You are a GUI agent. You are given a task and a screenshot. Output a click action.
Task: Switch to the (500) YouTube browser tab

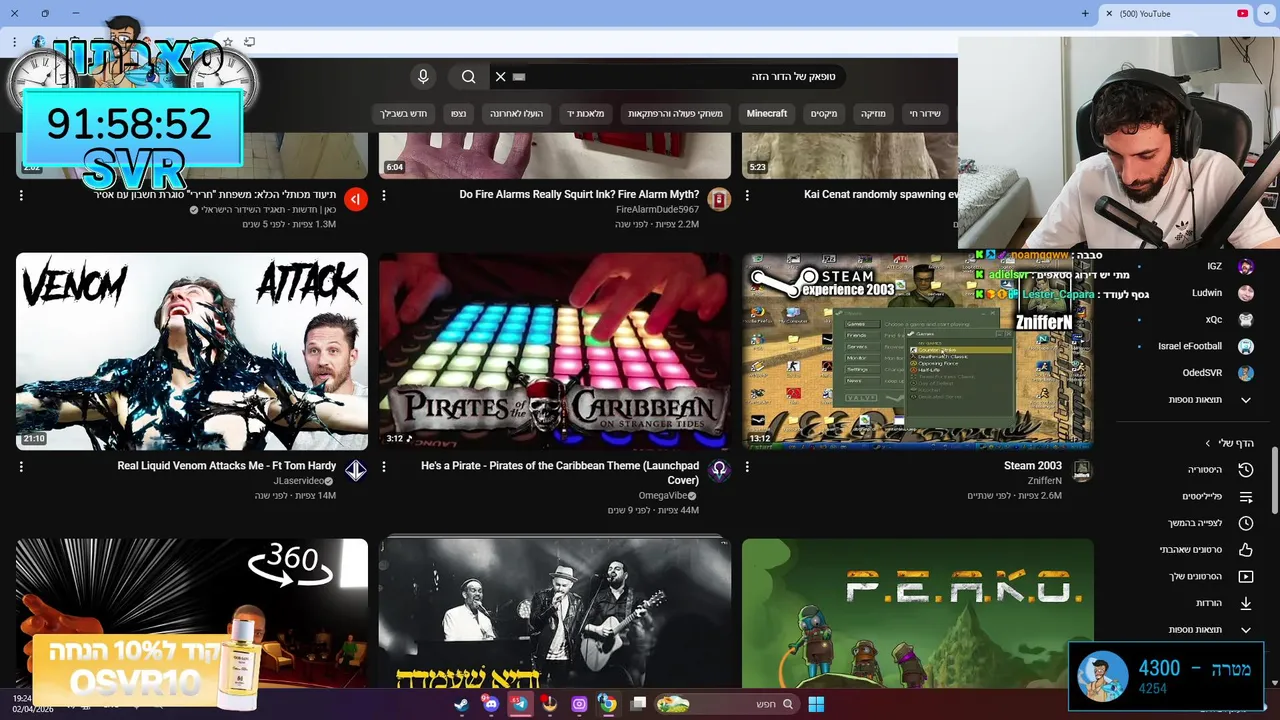[1175, 14]
